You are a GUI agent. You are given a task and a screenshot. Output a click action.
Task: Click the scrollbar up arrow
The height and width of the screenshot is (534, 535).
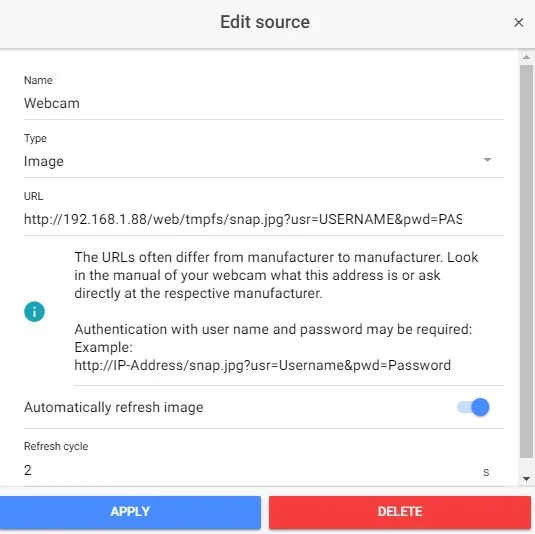526,57
